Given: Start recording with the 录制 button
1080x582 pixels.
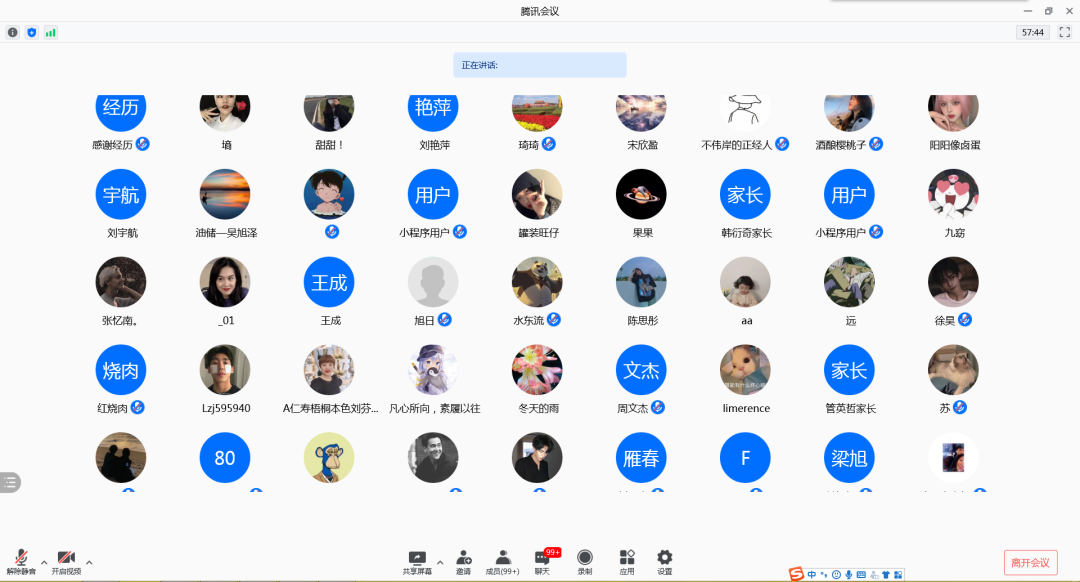Looking at the screenshot, I should click(585, 561).
